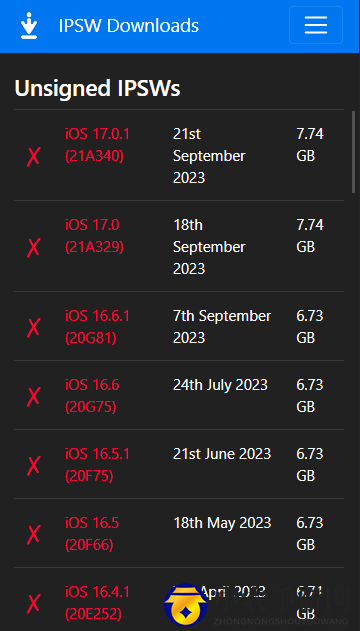Image resolution: width=360 pixels, height=631 pixels.
Task: Click the 21st September 2023 date cell
Action: 209,156
